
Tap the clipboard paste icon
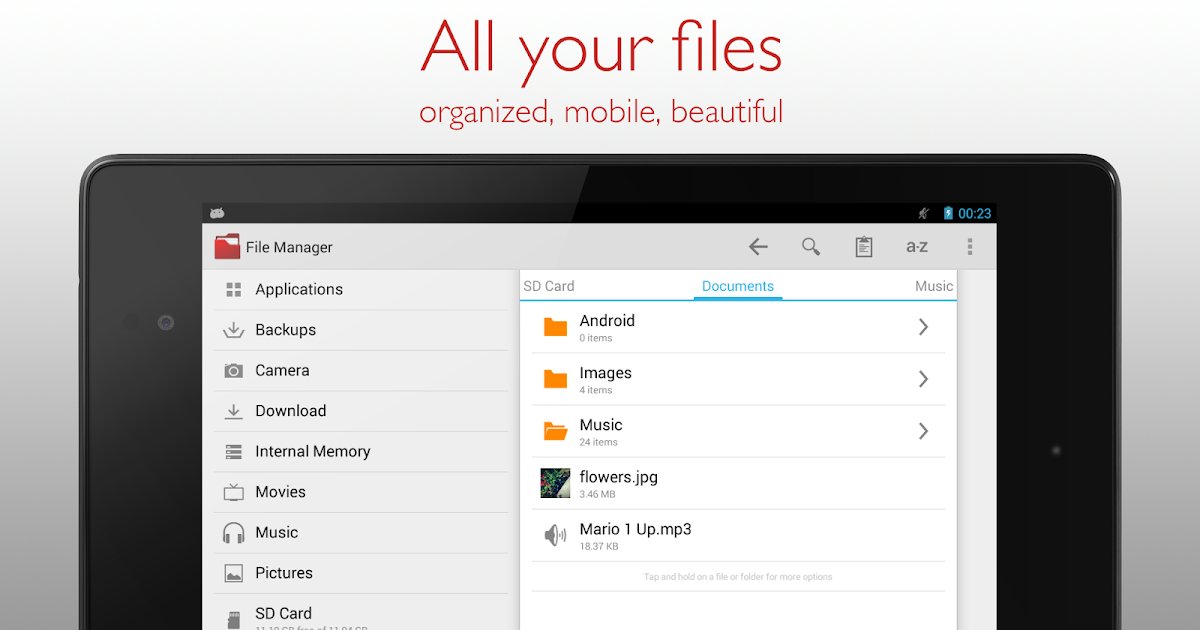click(x=864, y=247)
